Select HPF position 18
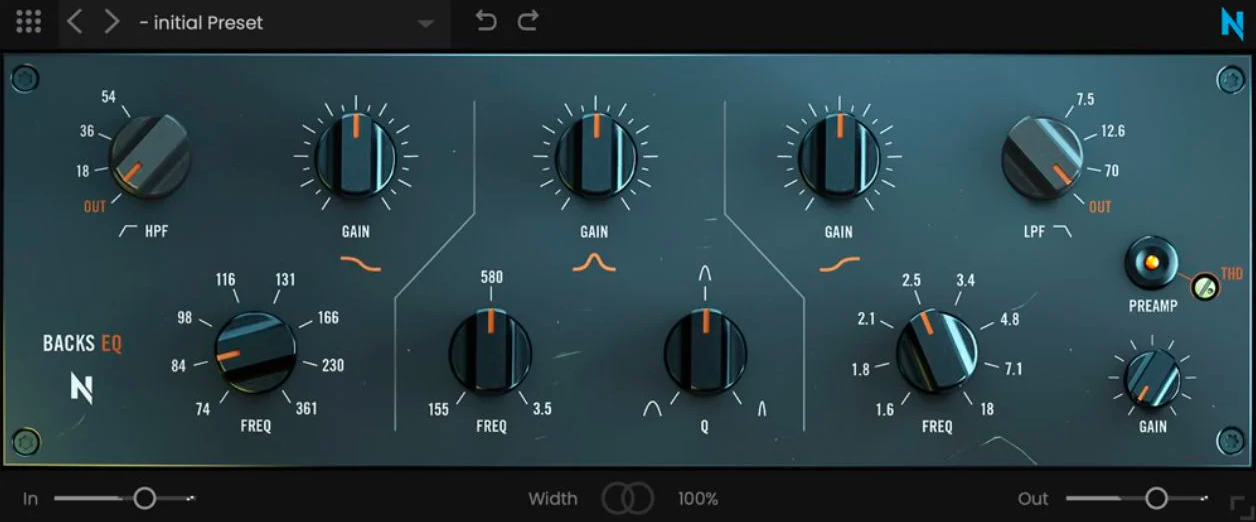 tap(83, 171)
